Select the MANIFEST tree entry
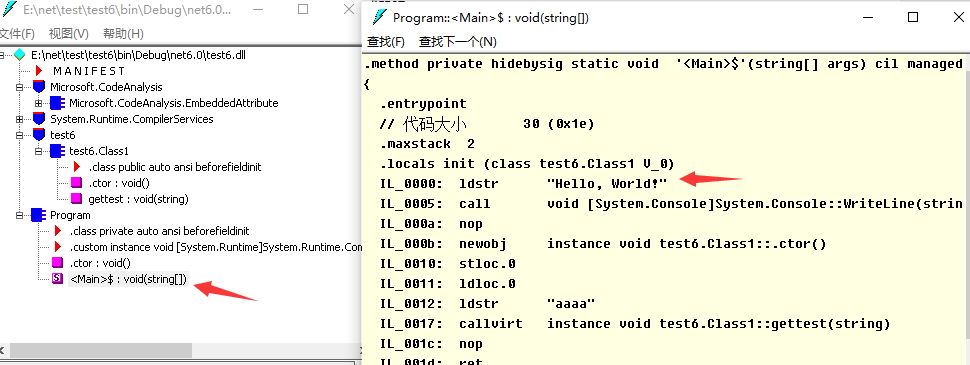This screenshot has height=365, width=970. [x=89, y=71]
